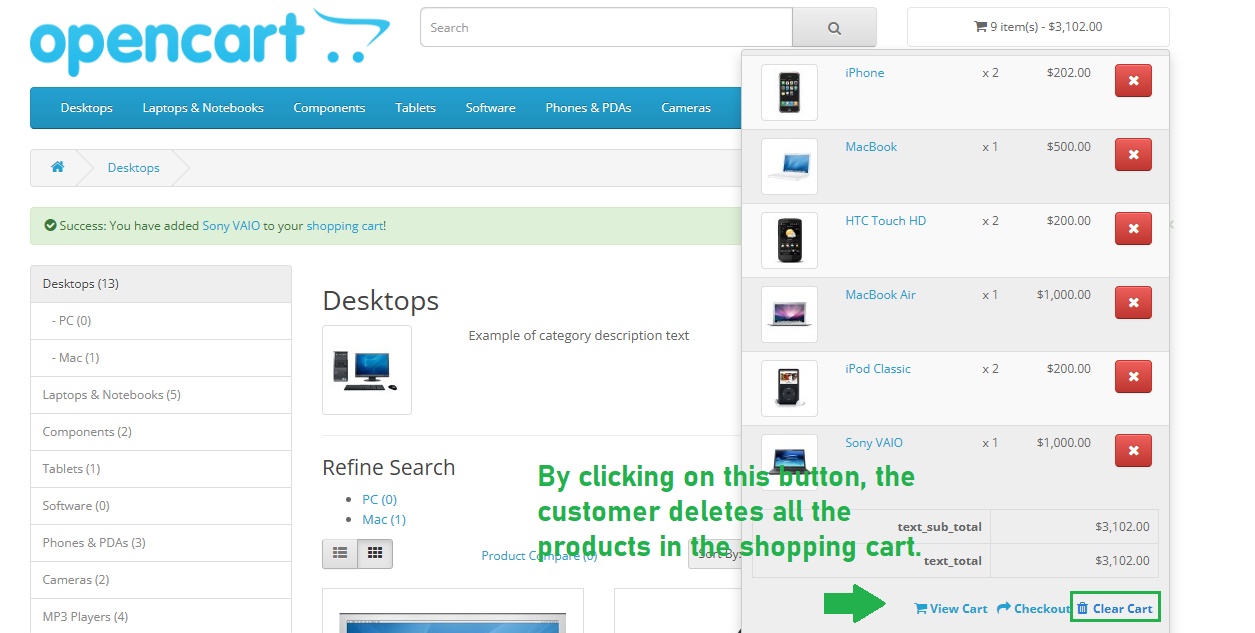Open Laptops & Notebooks menu

203,108
